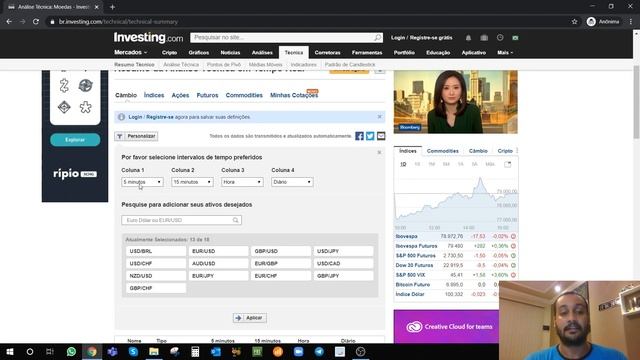This screenshot has height=360, width=640.
Task: Open Microsoft Teams from the taskbar
Action: 112,351
